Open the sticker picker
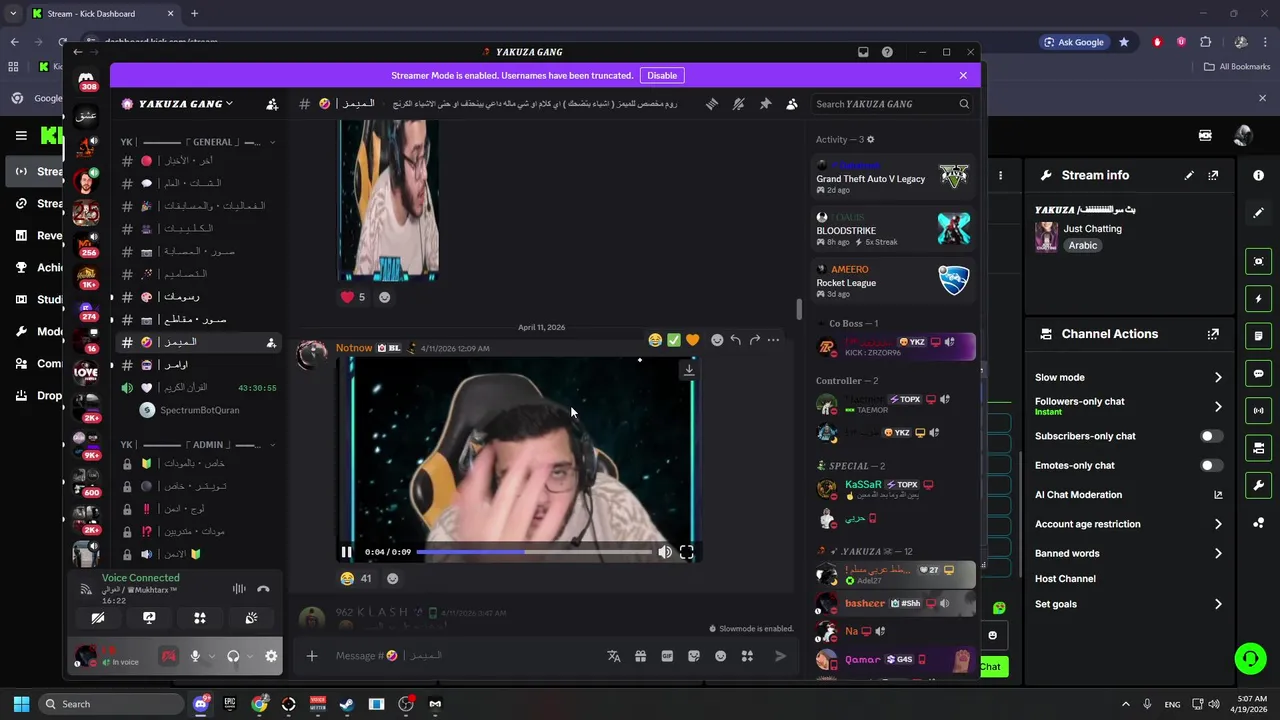This screenshot has height=720, width=1280. pyautogui.click(x=694, y=656)
